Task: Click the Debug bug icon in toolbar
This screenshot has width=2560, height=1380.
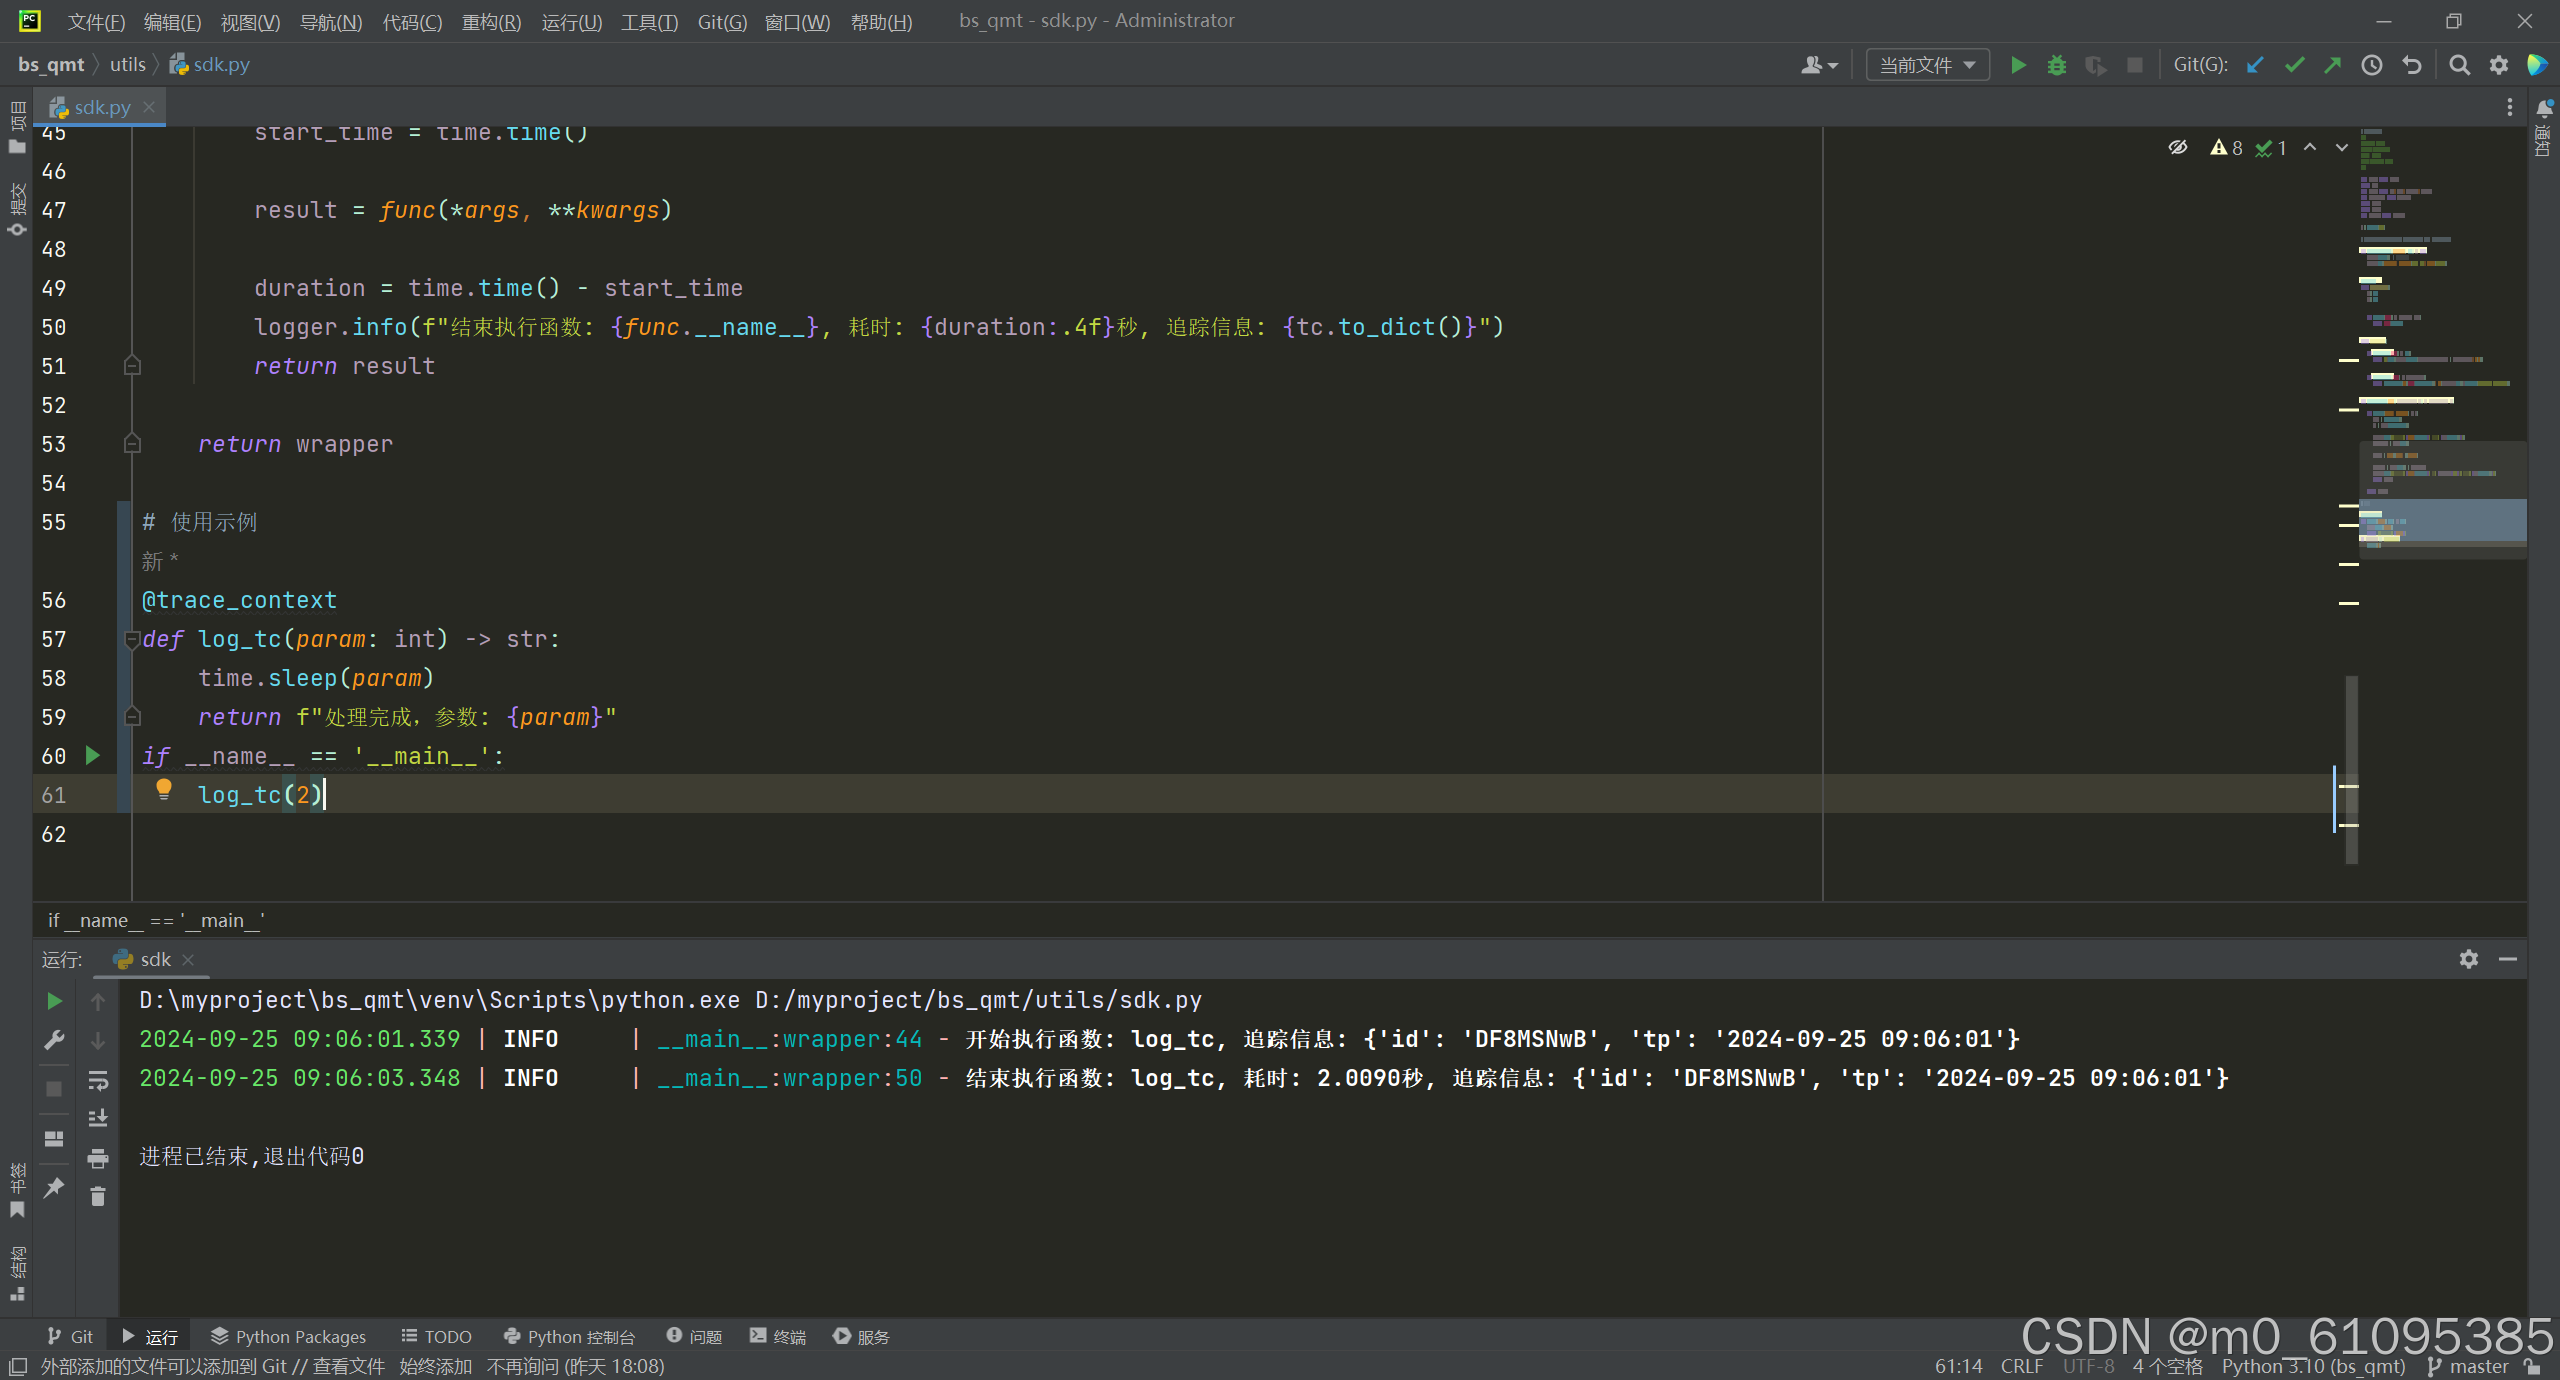Action: [2056, 65]
